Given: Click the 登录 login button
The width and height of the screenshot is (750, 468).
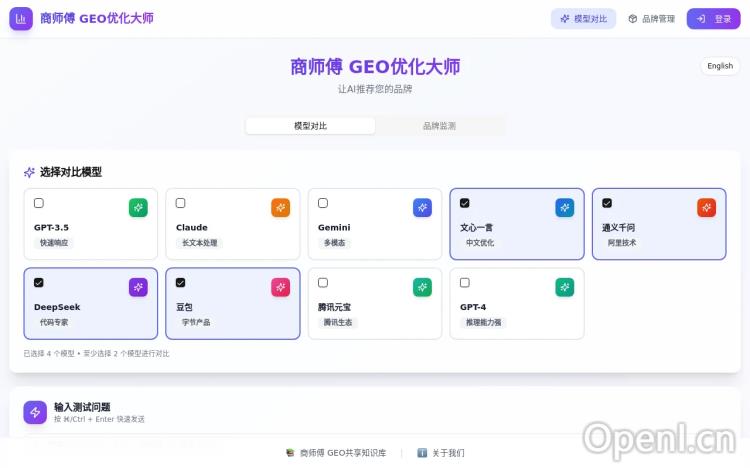Looking at the screenshot, I should pyautogui.click(x=714, y=19).
